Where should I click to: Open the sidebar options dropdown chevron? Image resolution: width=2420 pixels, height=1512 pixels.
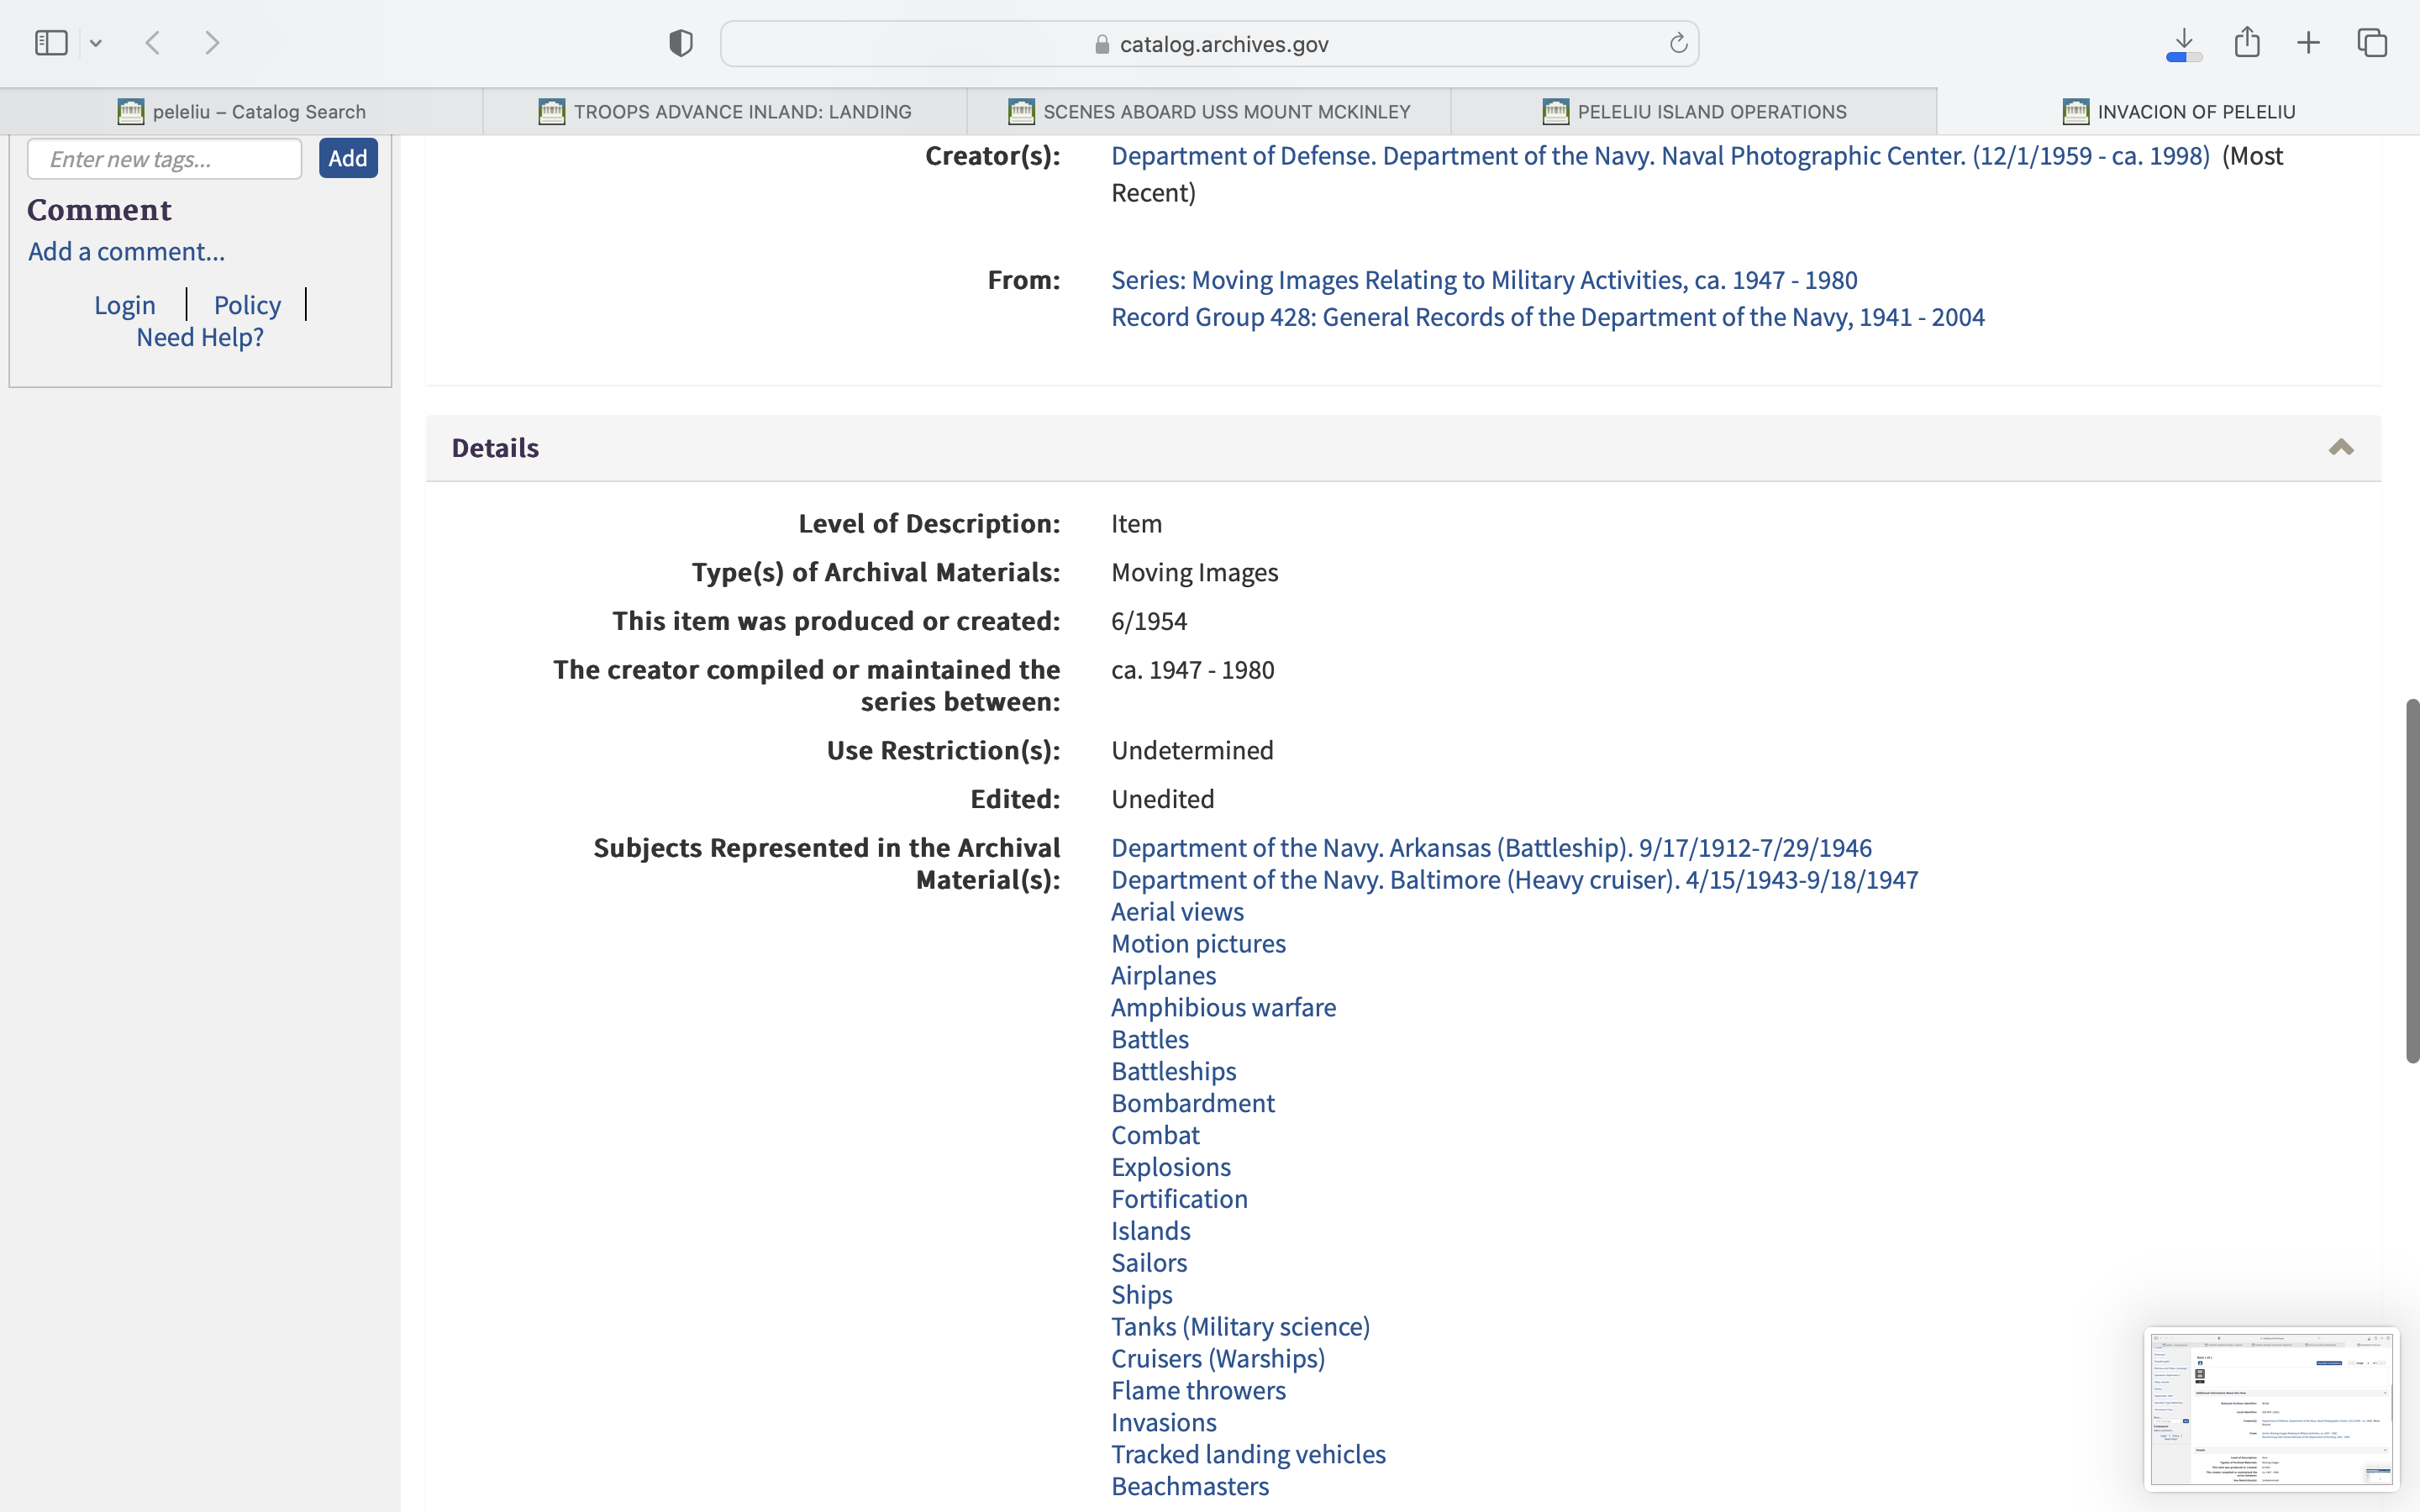[96, 43]
